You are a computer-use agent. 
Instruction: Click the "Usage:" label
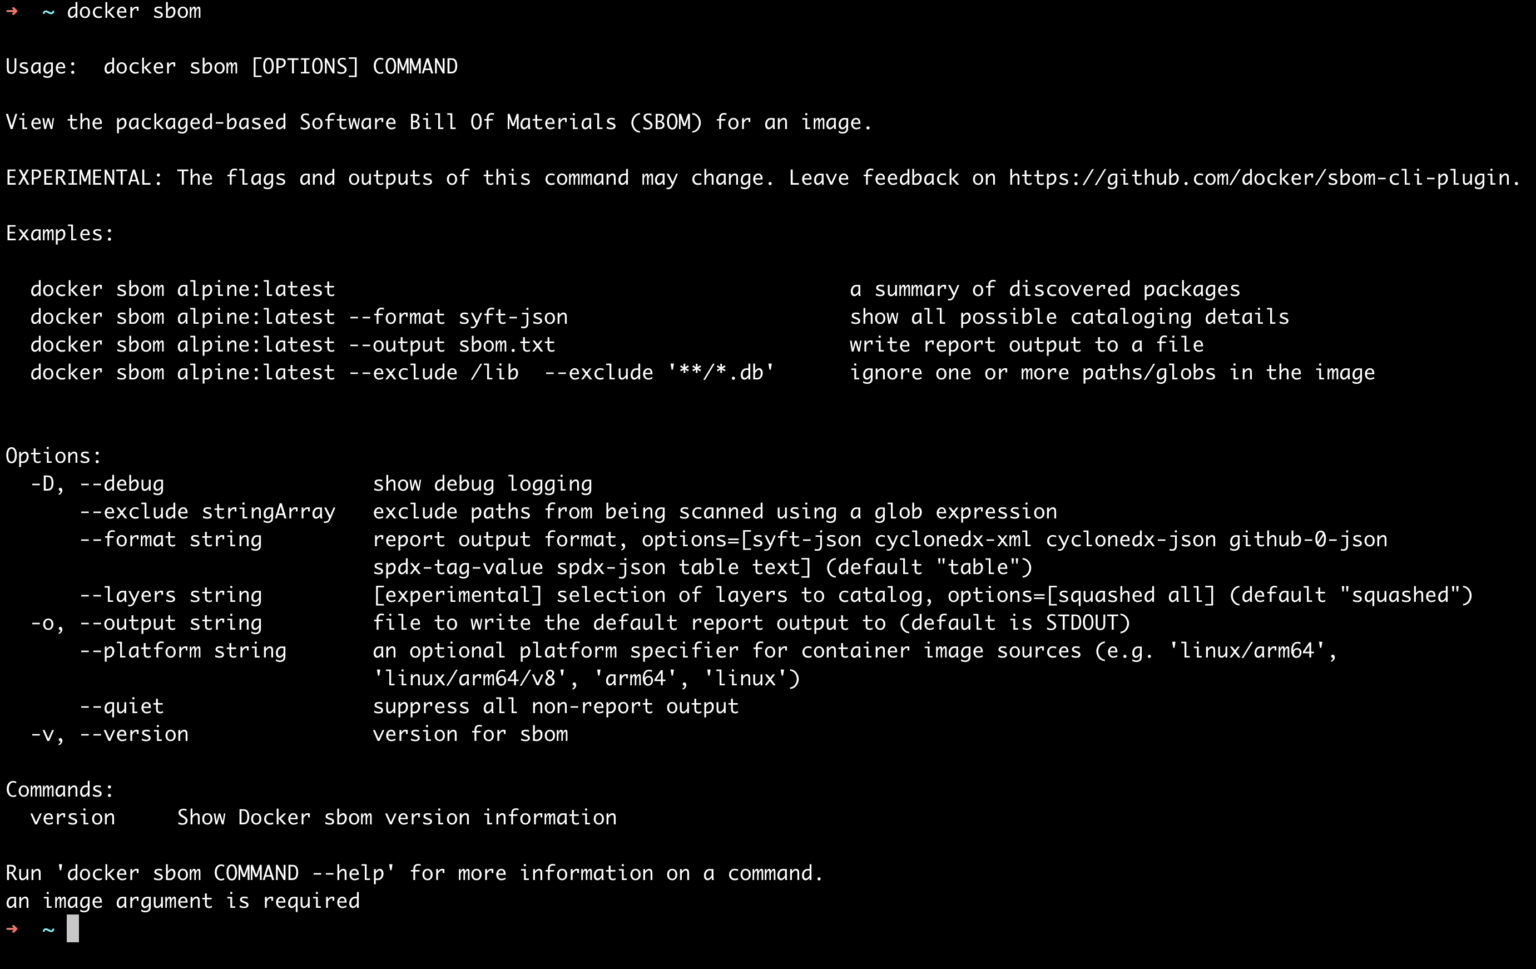coord(41,67)
